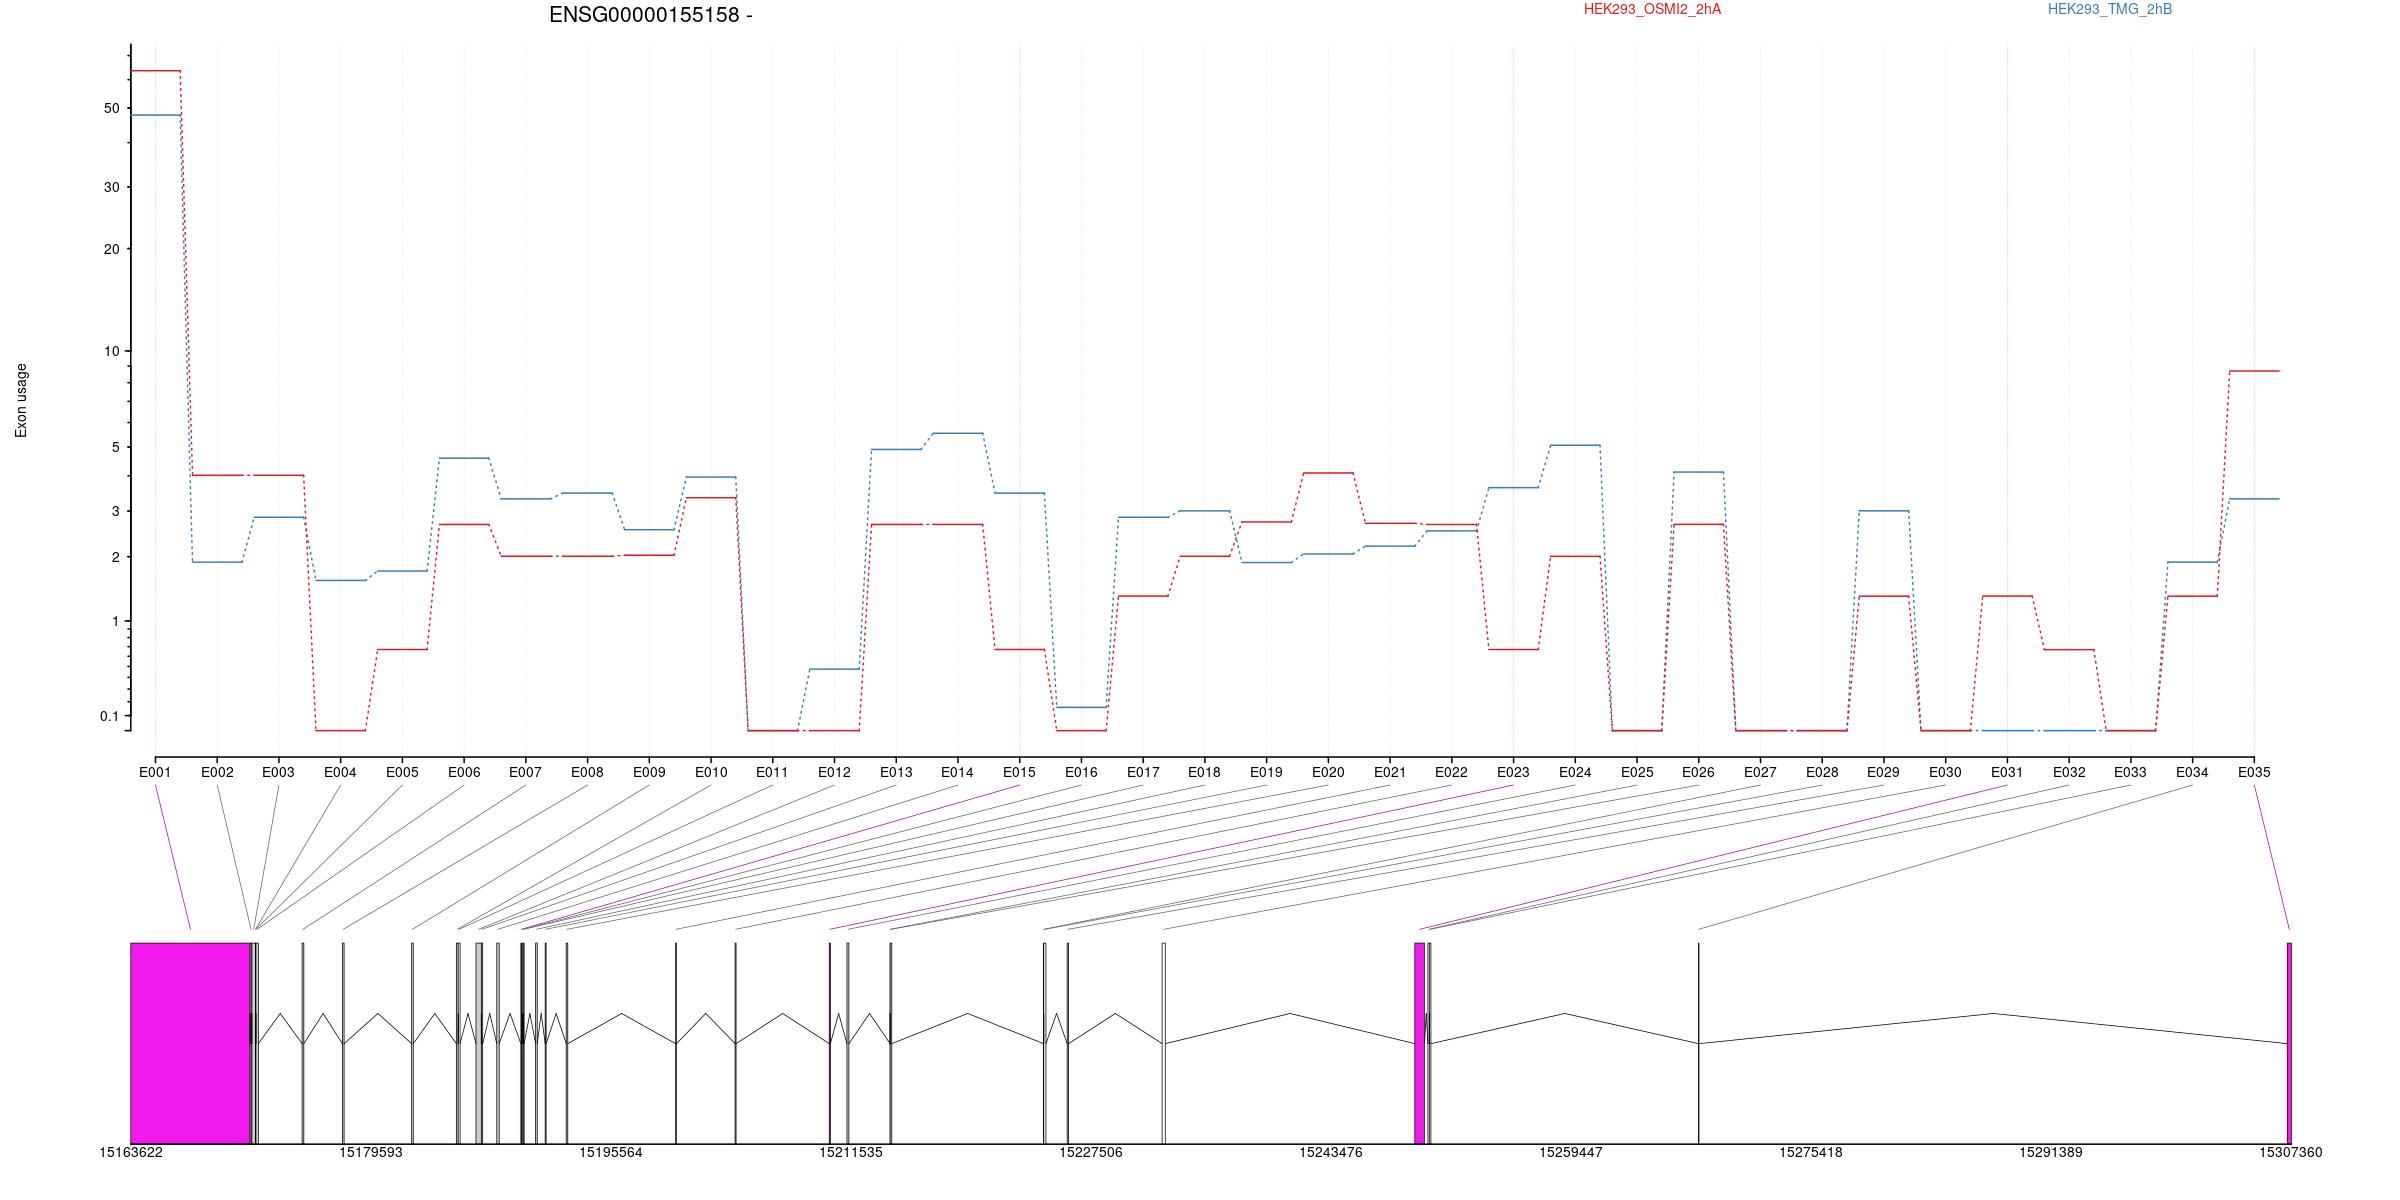Viewport: 2400px width, 1200px height.
Task: Click exon label E018
Action: click(x=1204, y=772)
